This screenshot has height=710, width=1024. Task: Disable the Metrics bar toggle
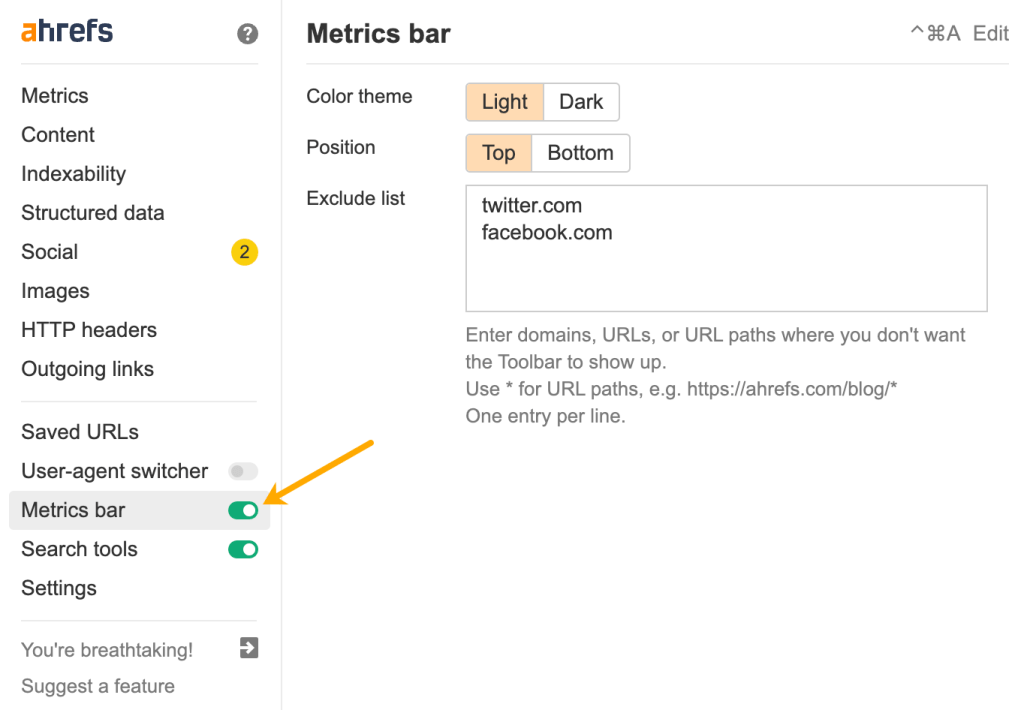[243, 510]
